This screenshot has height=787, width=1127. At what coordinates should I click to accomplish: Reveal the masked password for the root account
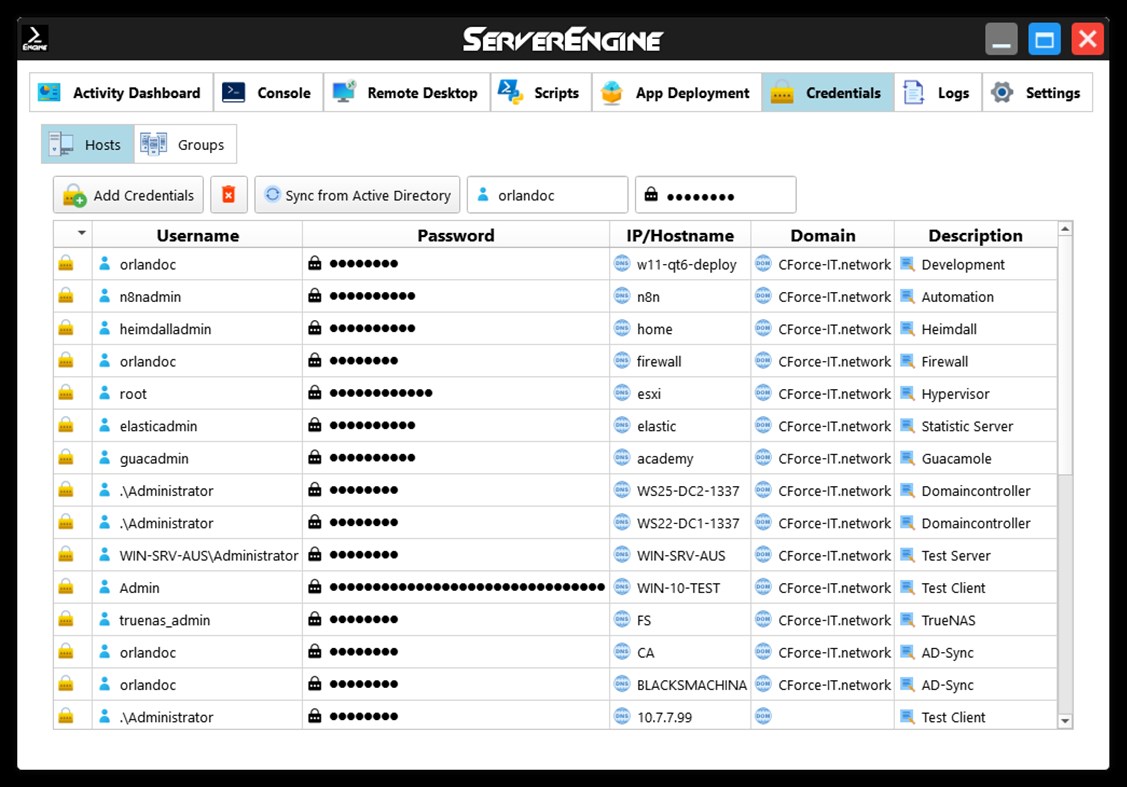318,393
